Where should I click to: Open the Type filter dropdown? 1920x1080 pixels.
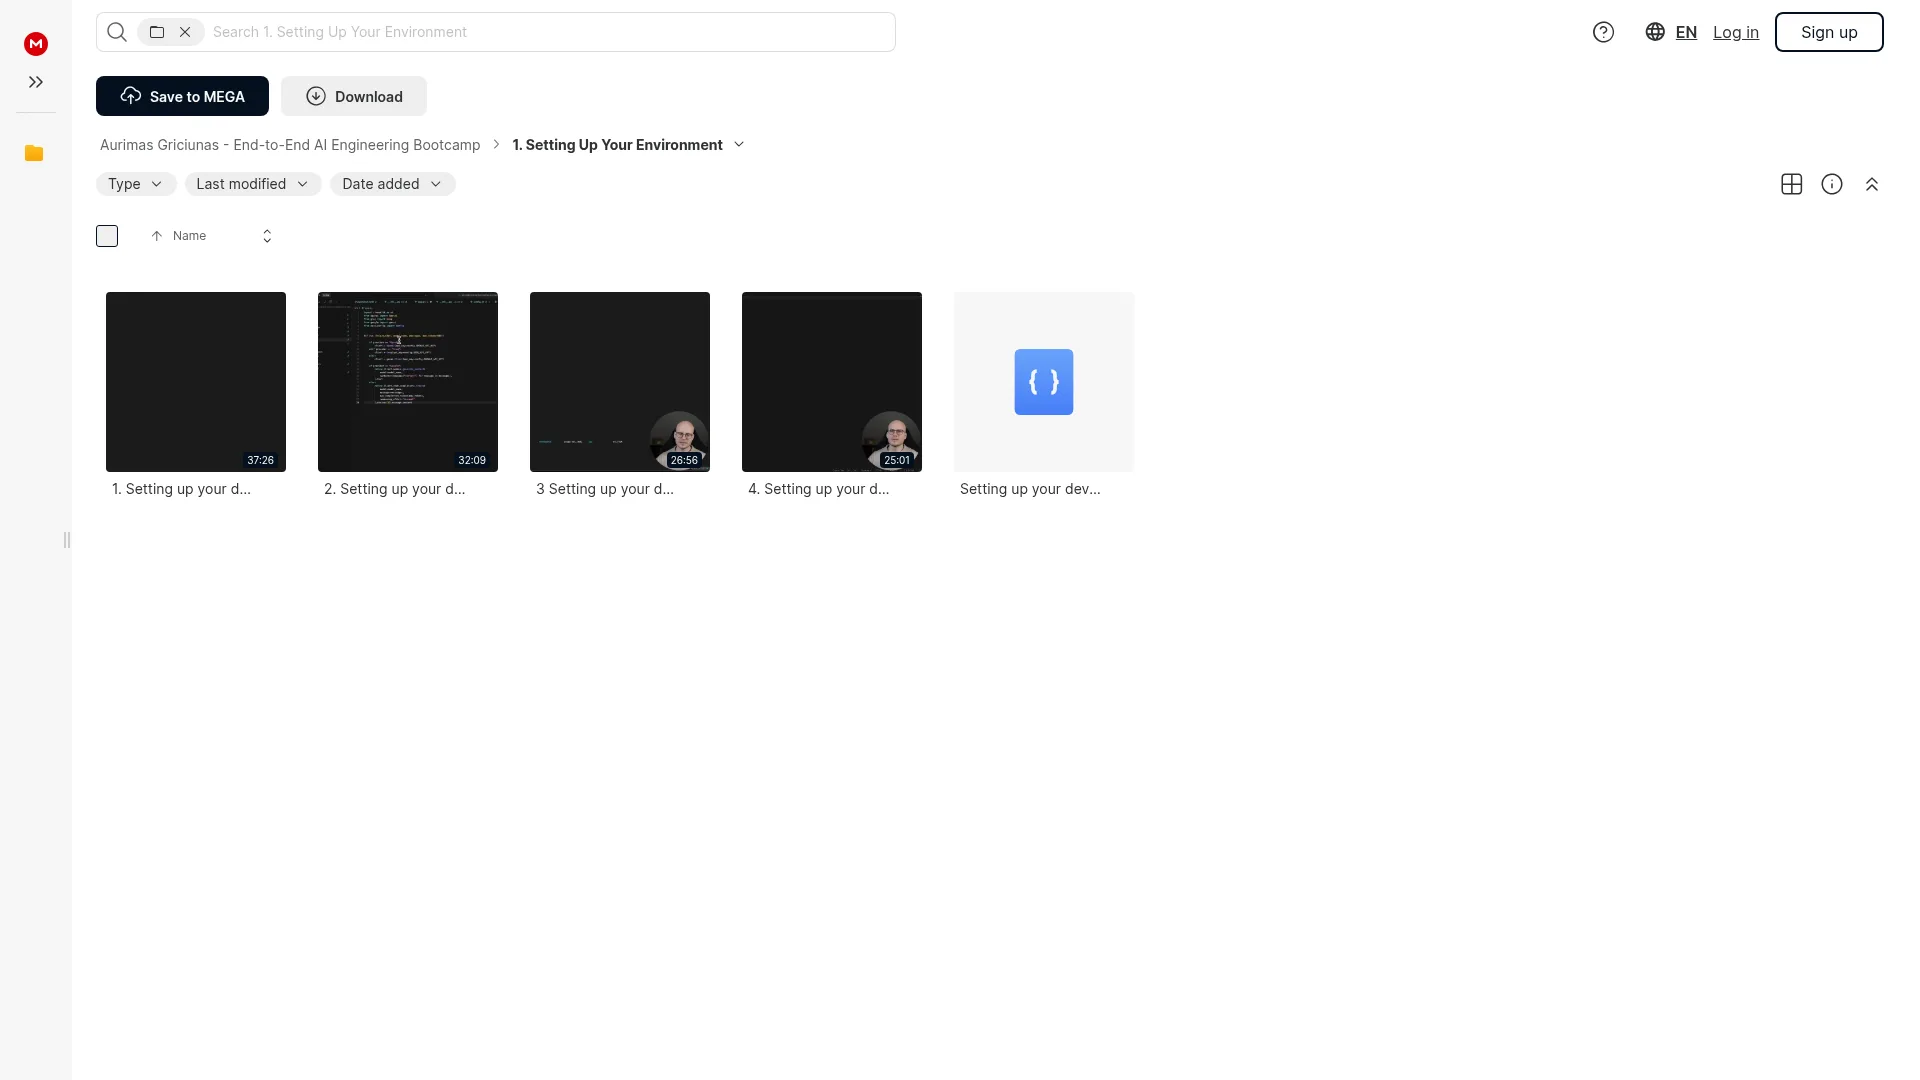click(136, 184)
